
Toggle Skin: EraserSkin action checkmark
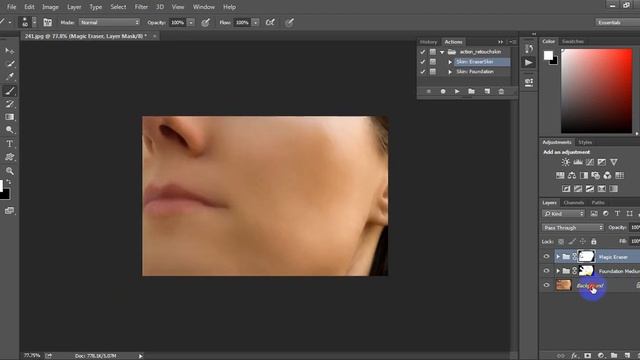423,62
